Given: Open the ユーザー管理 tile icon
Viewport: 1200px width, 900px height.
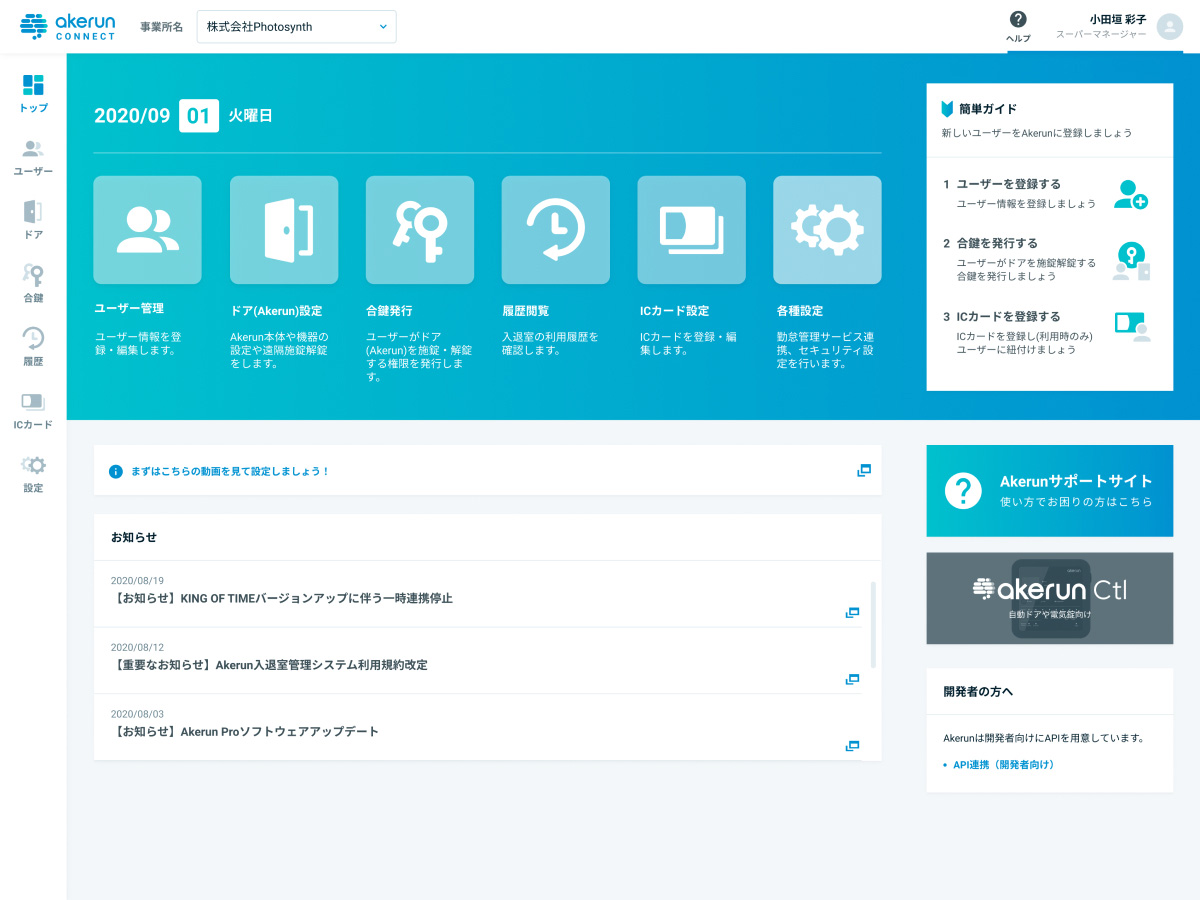Looking at the screenshot, I should pyautogui.click(x=147, y=230).
